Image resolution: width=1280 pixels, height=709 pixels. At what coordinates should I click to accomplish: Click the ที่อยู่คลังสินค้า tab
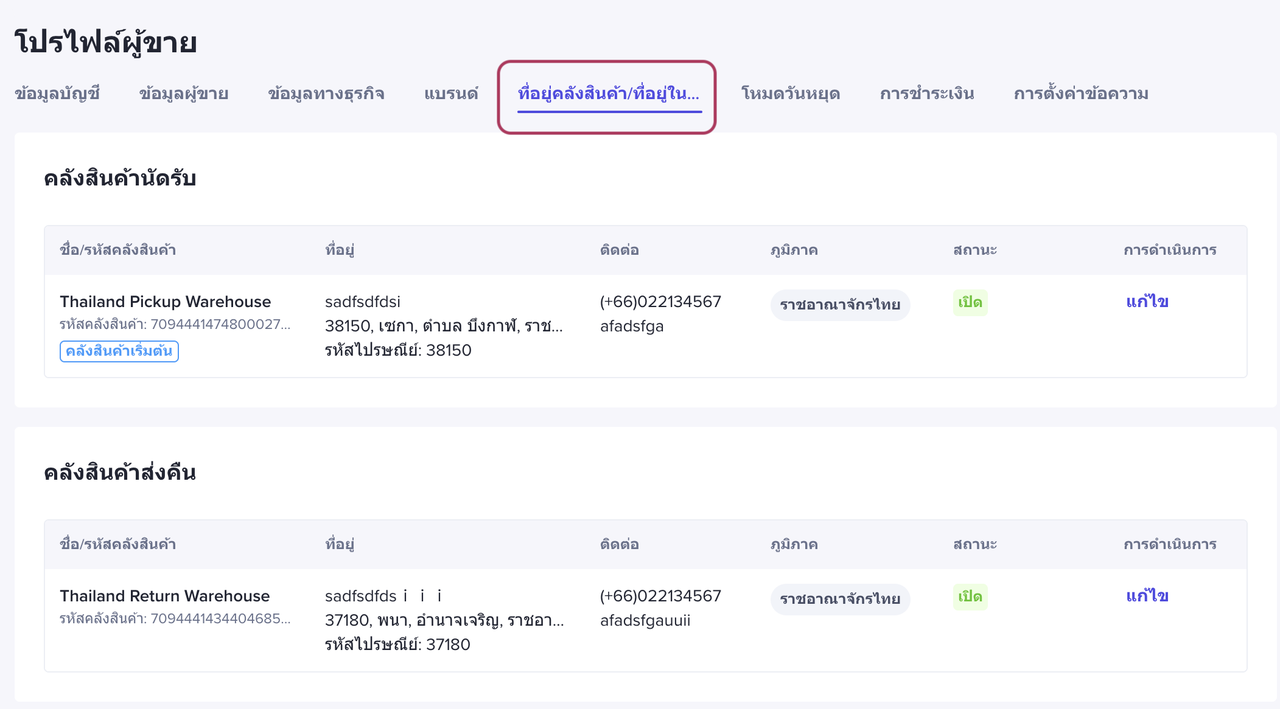pyautogui.click(x=608, y=94)
